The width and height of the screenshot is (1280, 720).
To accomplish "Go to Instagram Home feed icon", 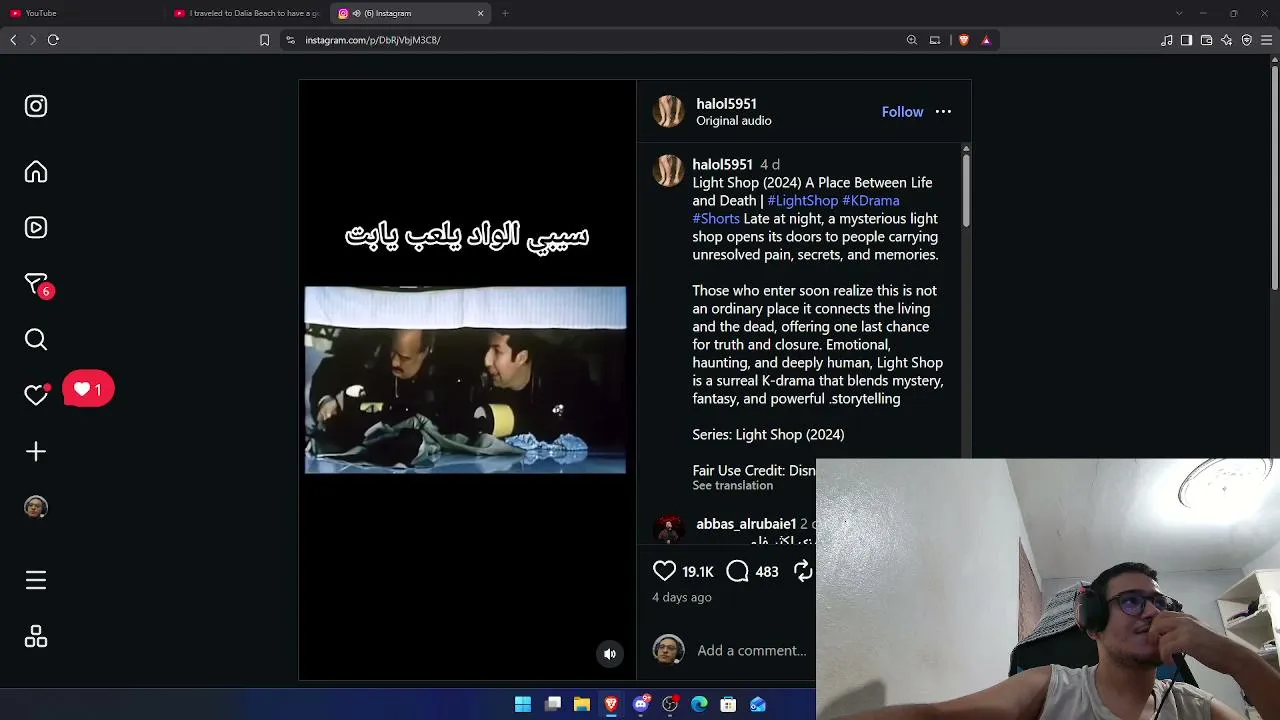I will [36, 172].
